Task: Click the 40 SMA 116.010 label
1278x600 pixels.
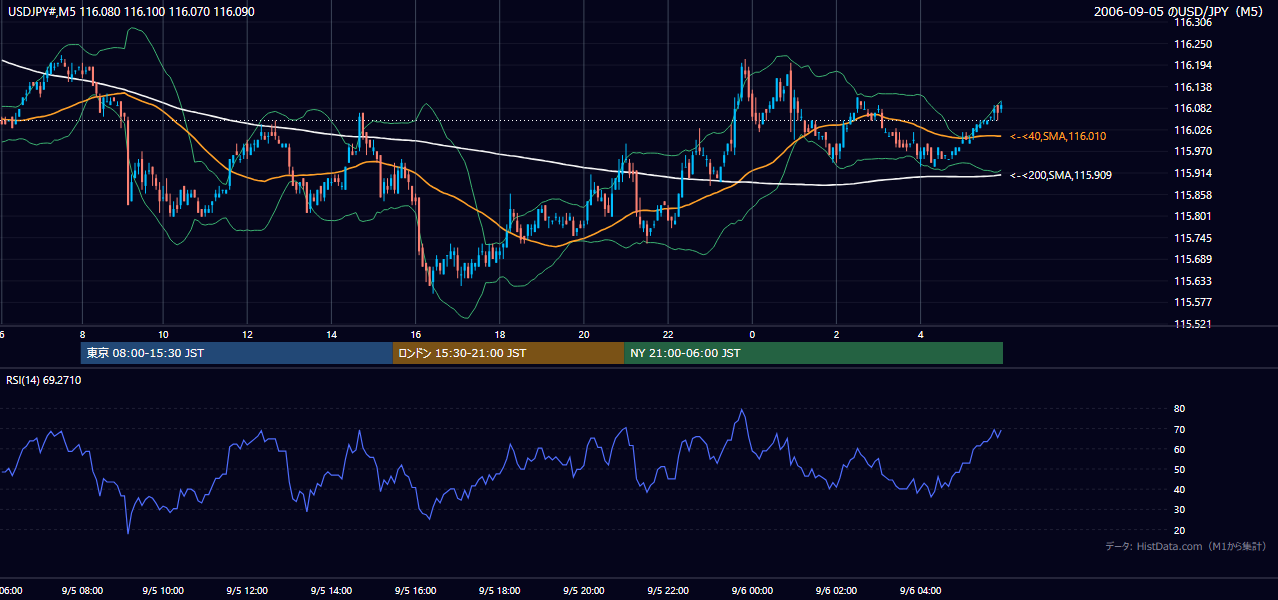Action: pyautogui.click(x=1058, y=136)
